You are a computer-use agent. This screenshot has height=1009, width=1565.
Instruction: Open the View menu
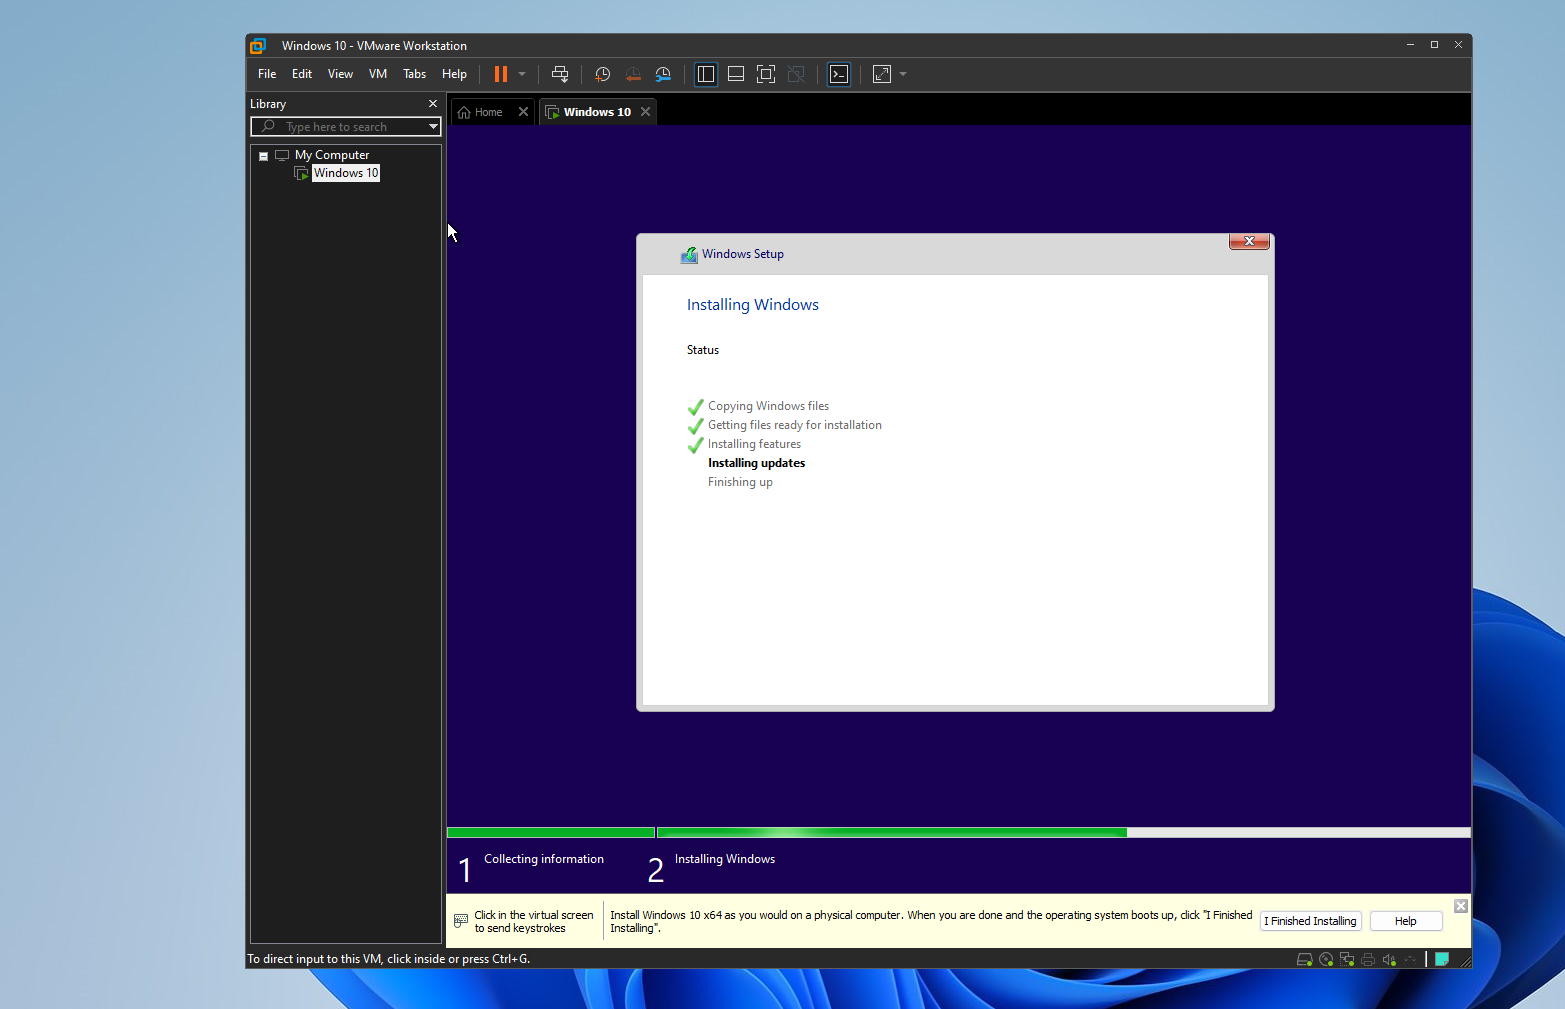coord(340,74)
